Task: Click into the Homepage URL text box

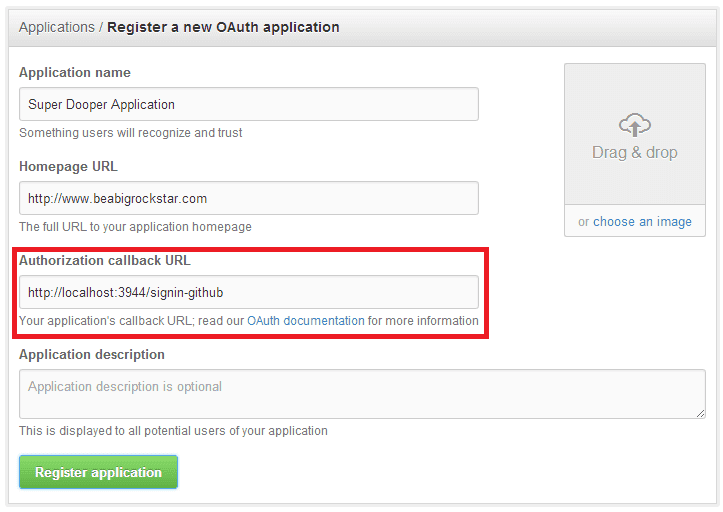Action: pyautogui.click(x=248, y=198)
